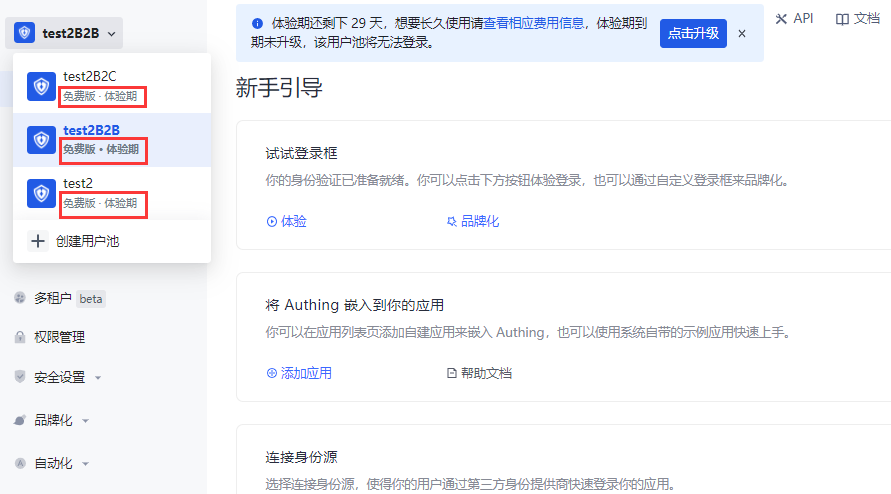The width and height of the screenshot is (891, 494).
Task: Close the trial period notification banner
Action: click(x=742, y=33)
